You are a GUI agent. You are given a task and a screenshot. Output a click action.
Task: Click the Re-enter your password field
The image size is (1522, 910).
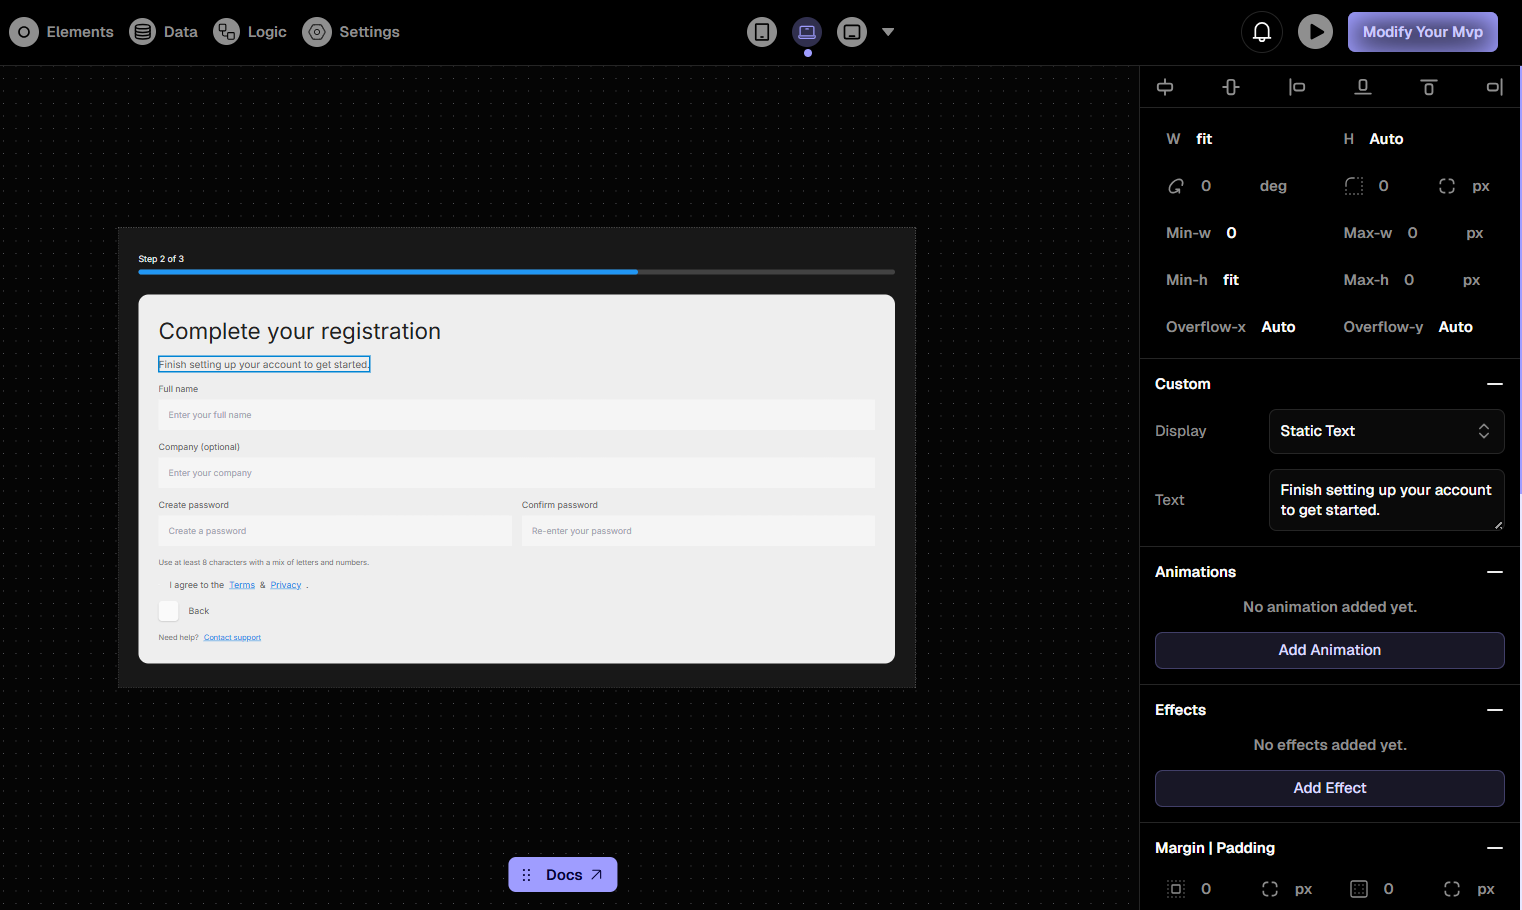(698, 531)
